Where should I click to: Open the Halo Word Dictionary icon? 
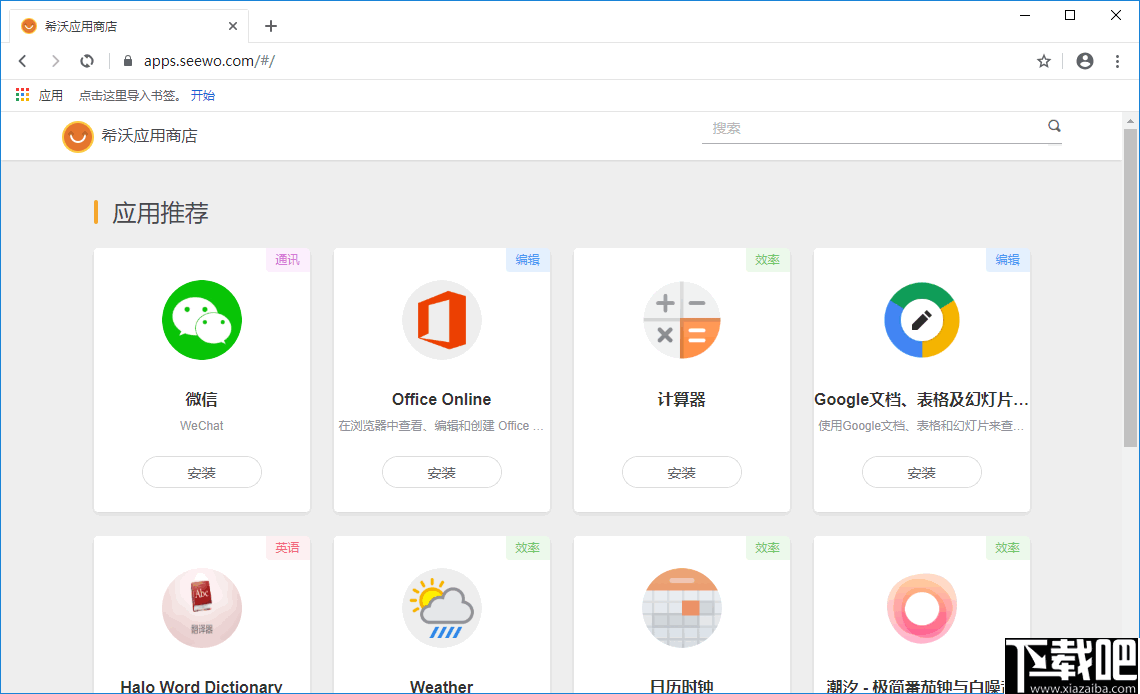coord(201,608)
